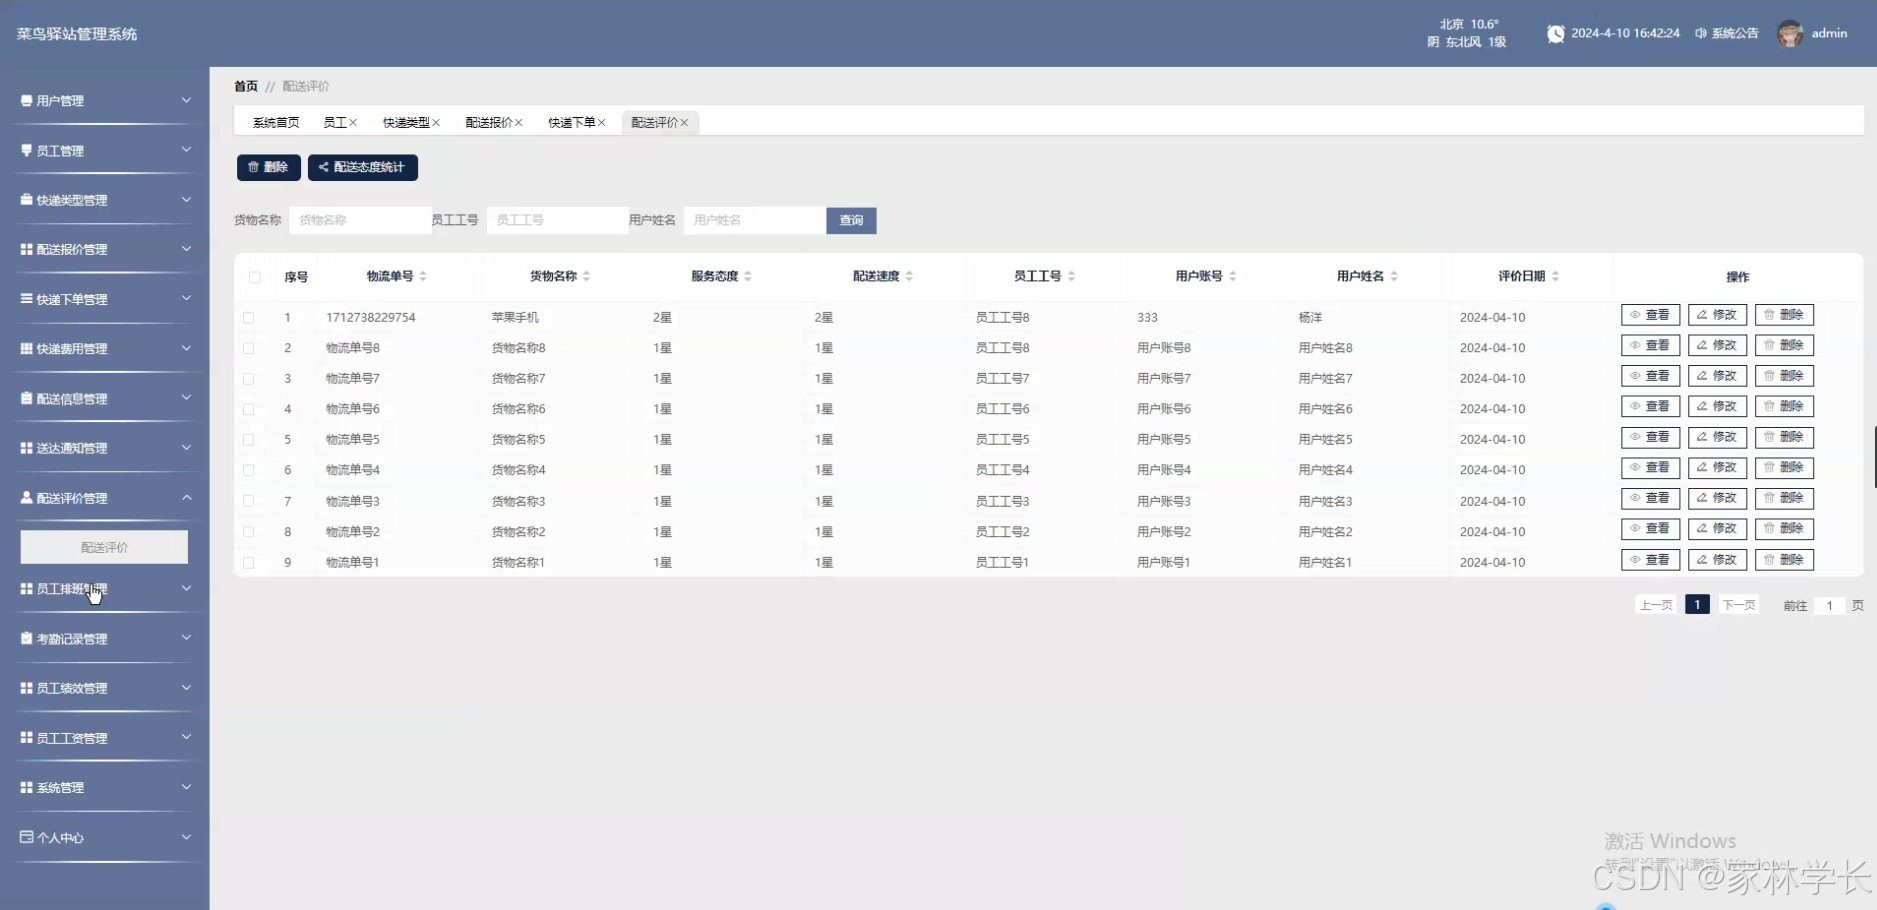Collapse the 配送评价管理 menu chevron

click(186, 497)
